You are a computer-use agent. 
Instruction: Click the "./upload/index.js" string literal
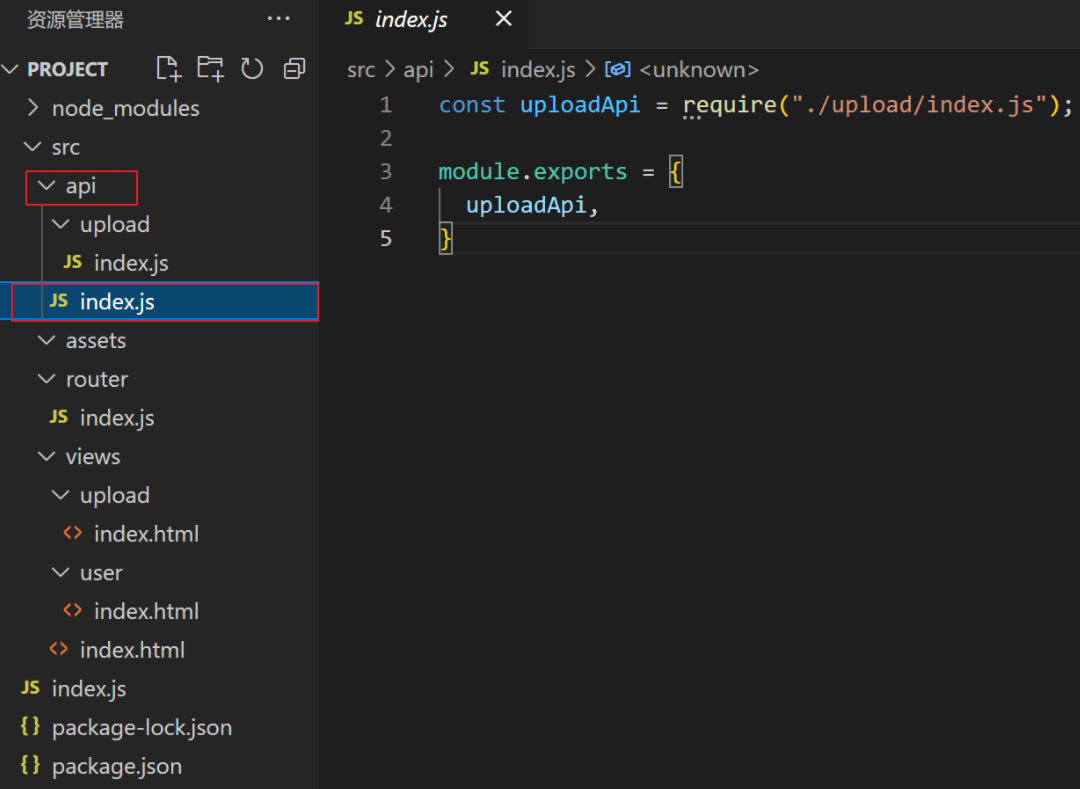coord(920,105)
